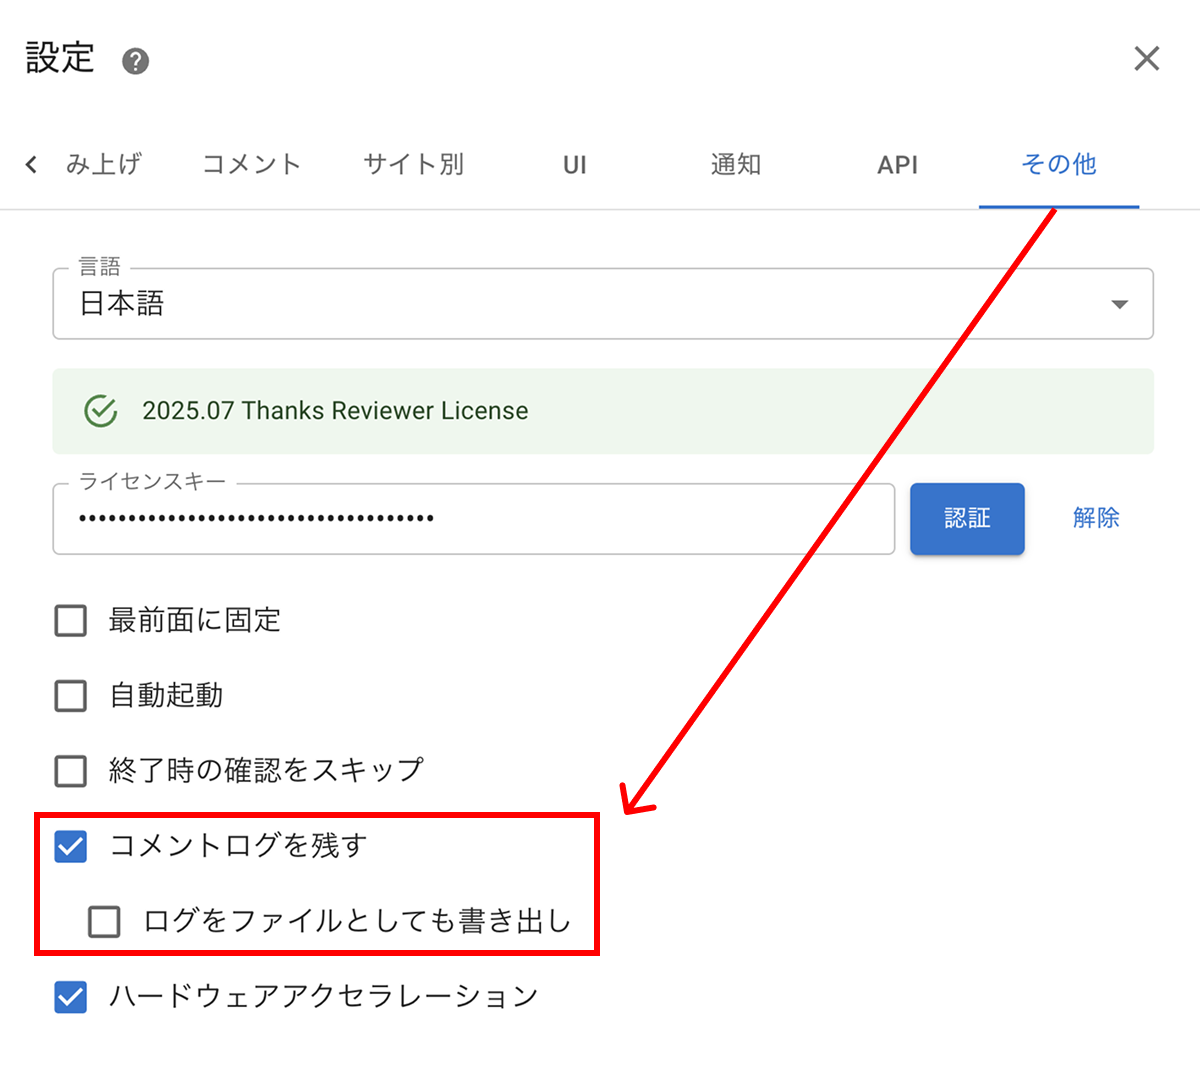Open the 言語 language dropdown arrow

point(1119,304)
